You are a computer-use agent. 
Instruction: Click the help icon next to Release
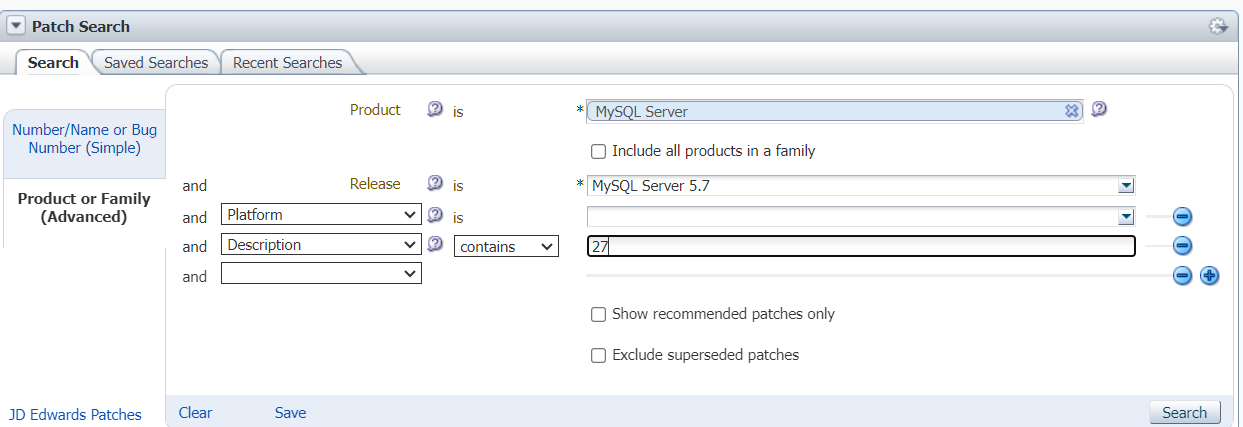coord(435,184)
